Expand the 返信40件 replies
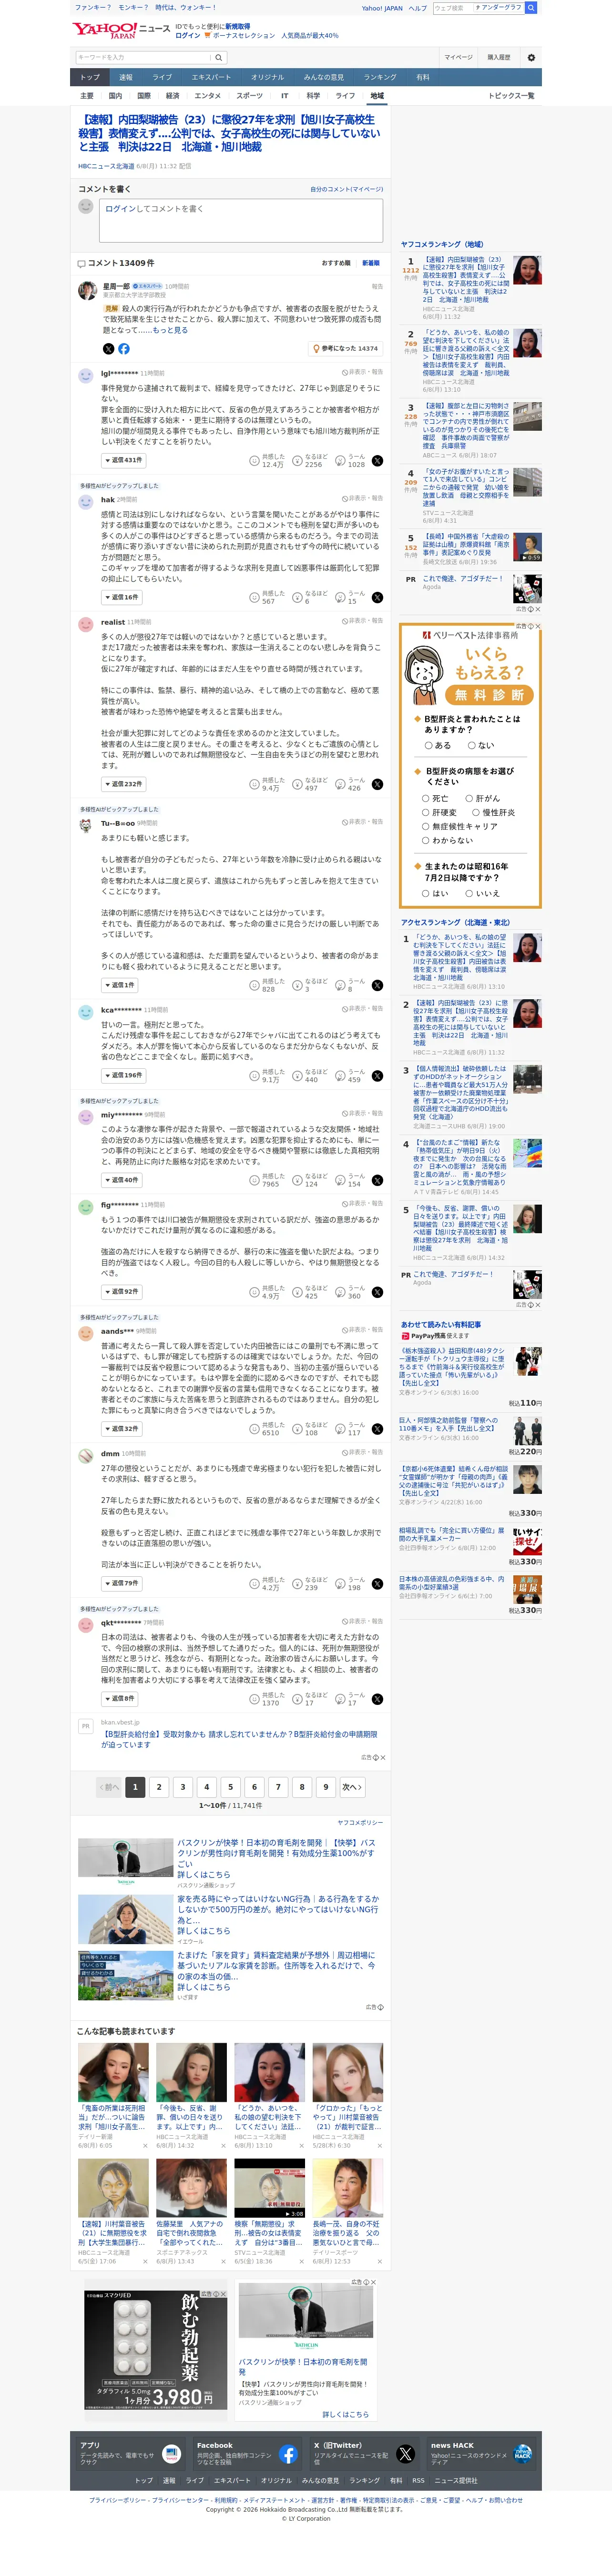 click(x=121, y=1180)
